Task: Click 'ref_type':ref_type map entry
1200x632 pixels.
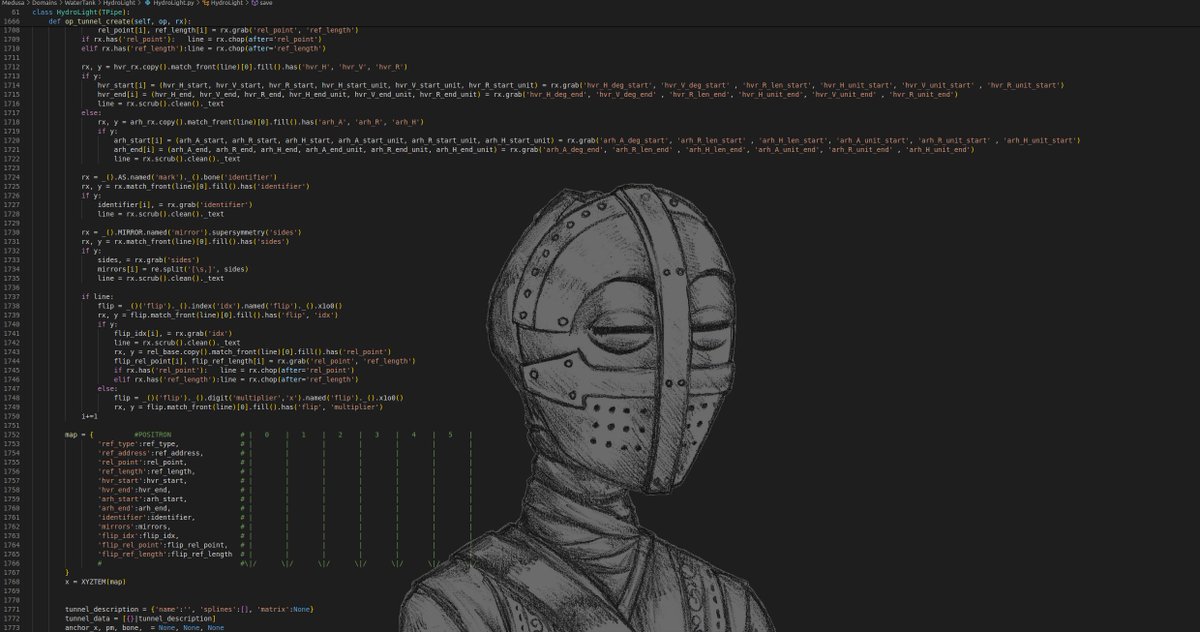Action: pos(138,444)
